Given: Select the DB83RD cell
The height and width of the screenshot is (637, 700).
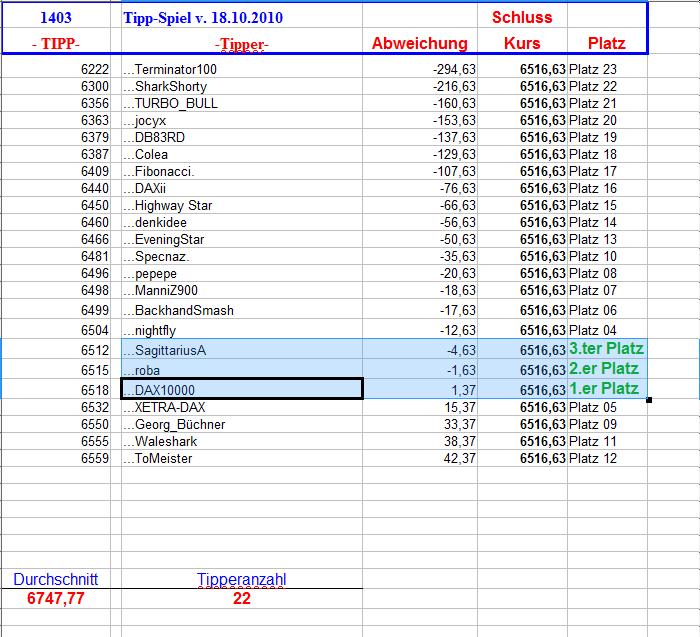Looking at the screenshot, I should (x=242, y=137).
